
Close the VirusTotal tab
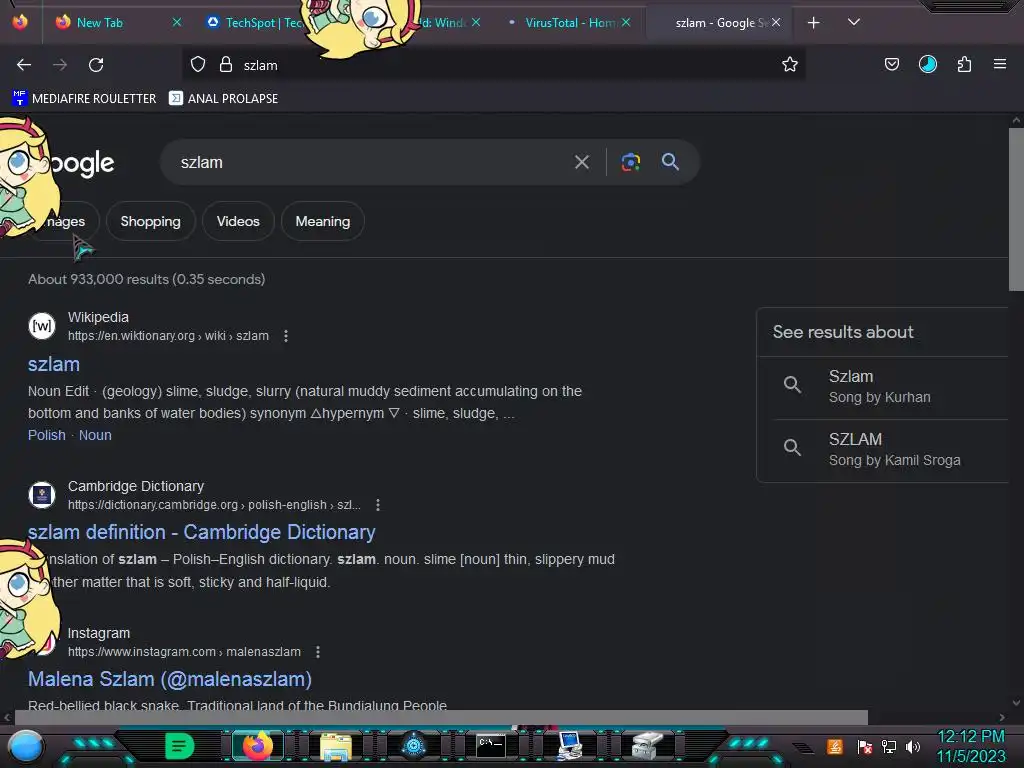click(626, 22)
